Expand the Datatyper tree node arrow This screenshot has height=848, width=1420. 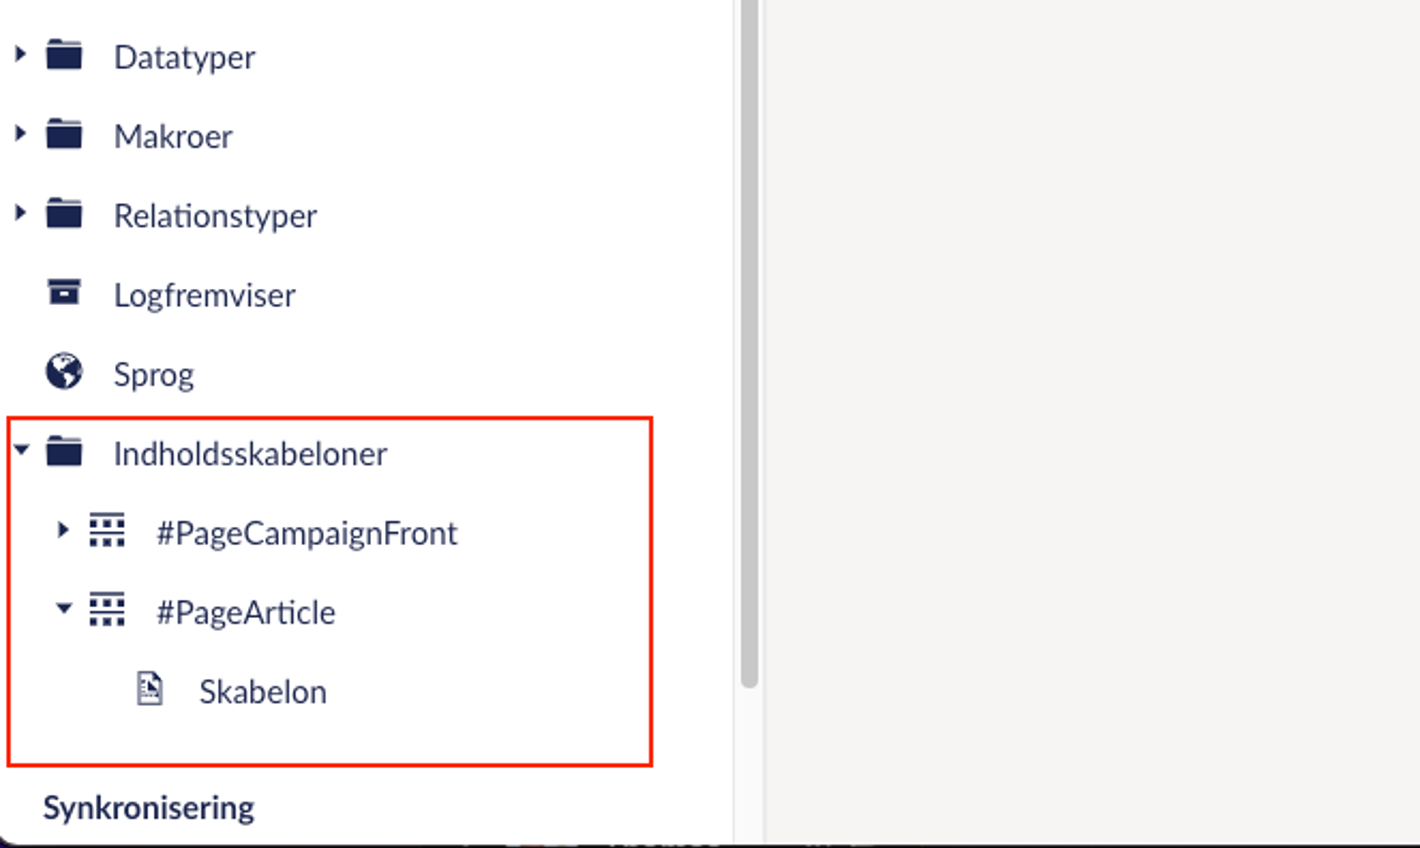pos(20,54)
